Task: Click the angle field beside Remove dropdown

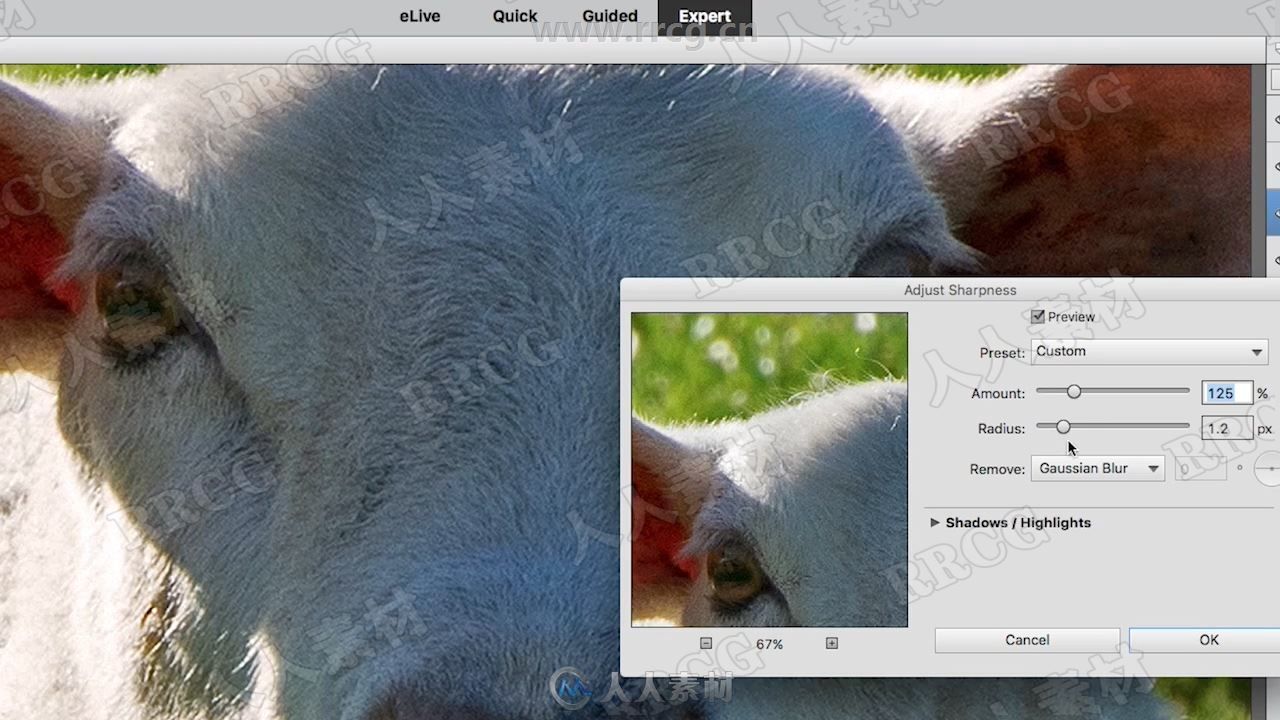Action: 1201,468
